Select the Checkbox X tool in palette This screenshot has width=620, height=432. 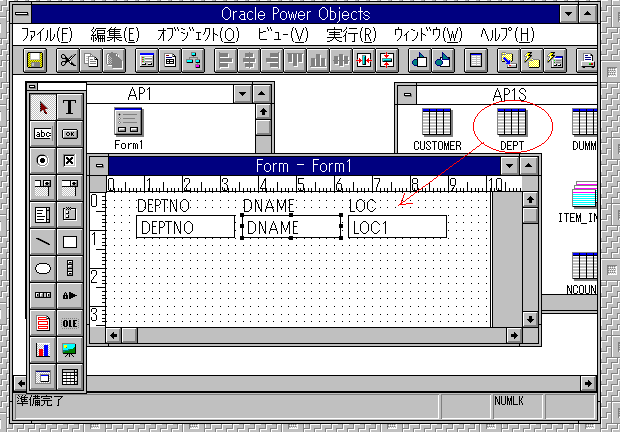[70, 161]
